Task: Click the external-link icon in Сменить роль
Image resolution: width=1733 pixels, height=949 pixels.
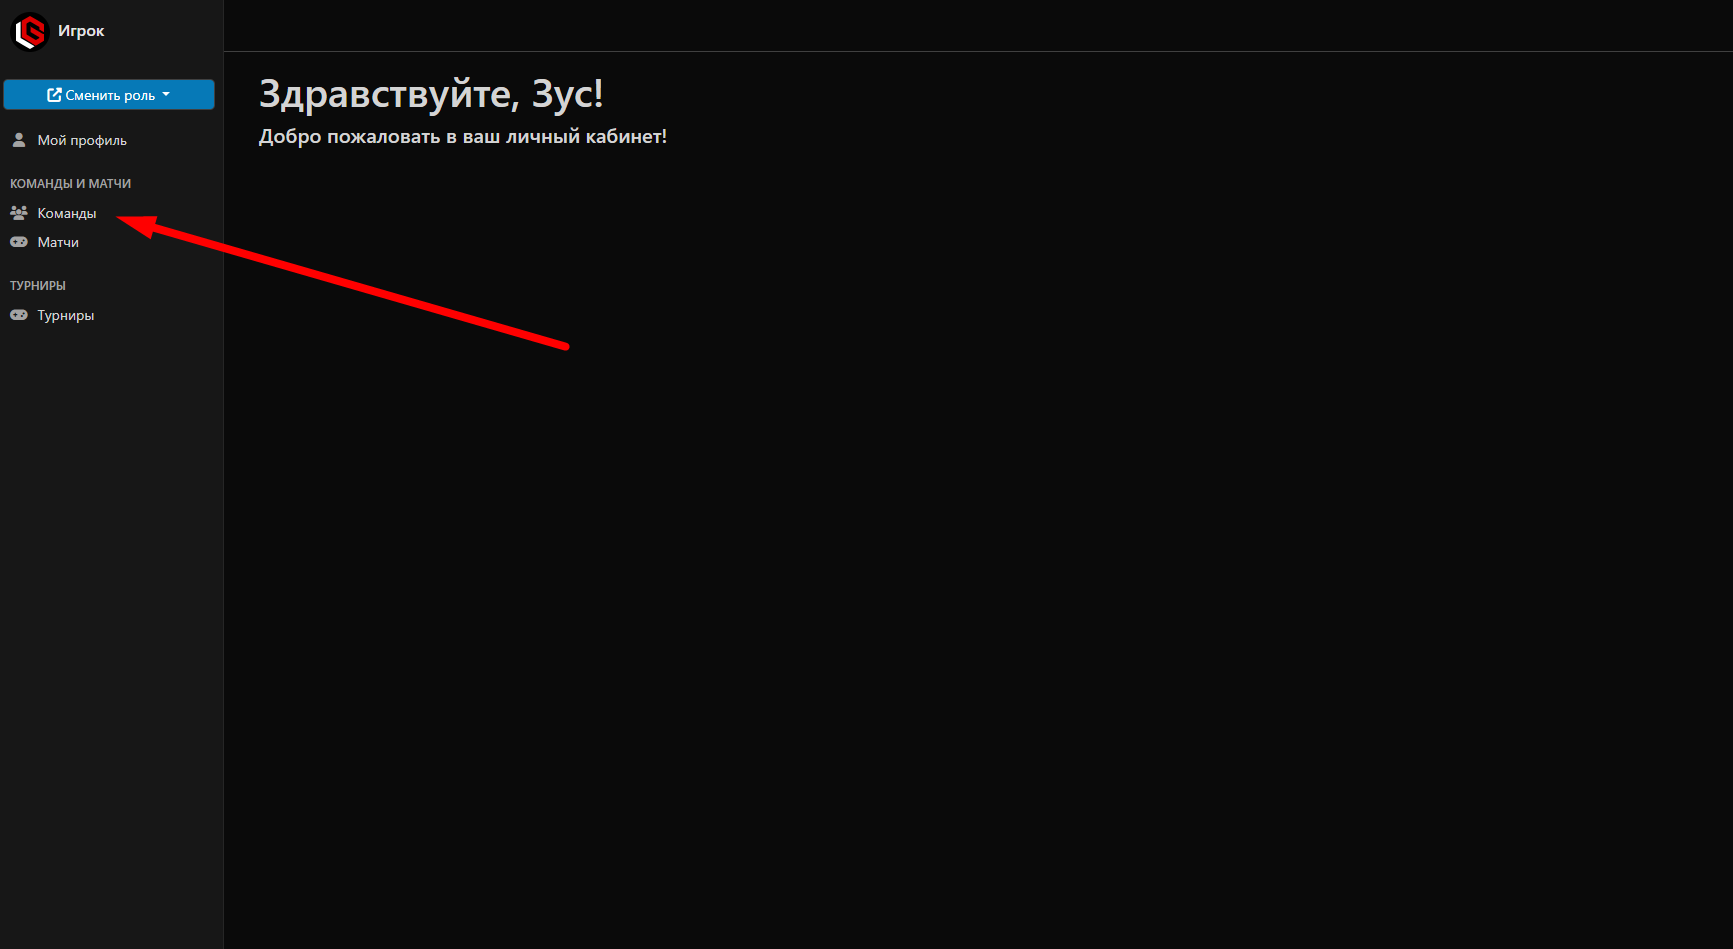Action: coord(54,95)
